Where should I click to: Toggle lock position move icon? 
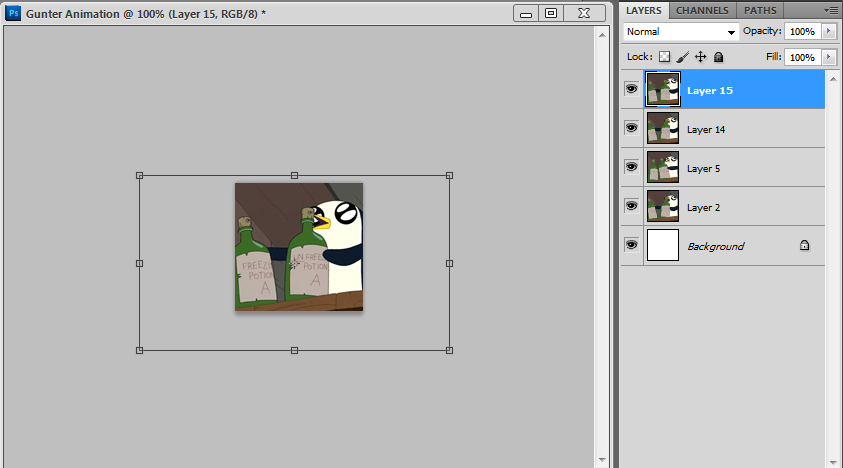tap(701, 56)
